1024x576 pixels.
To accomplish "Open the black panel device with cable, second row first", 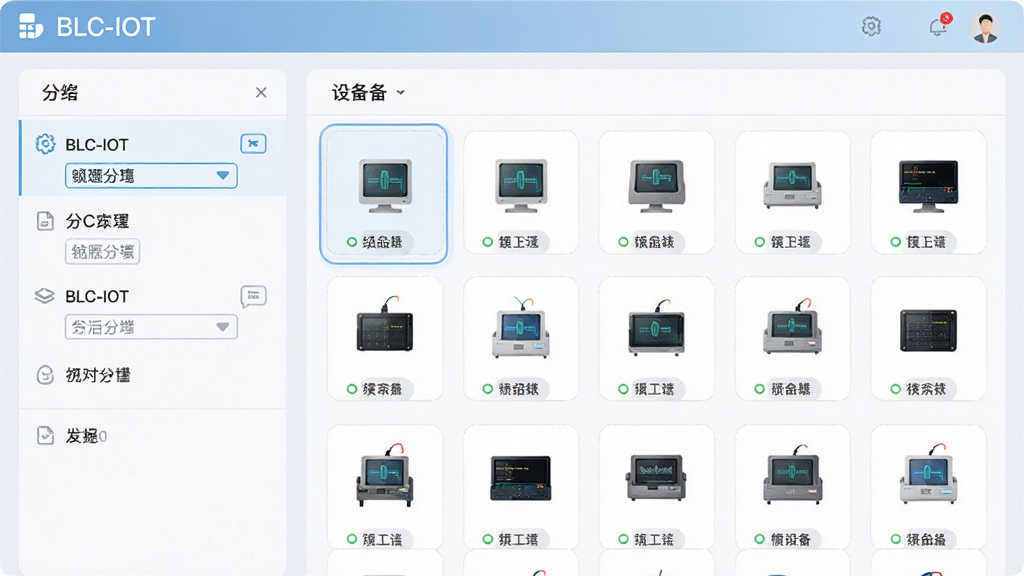I will click(x=385, y=339).
